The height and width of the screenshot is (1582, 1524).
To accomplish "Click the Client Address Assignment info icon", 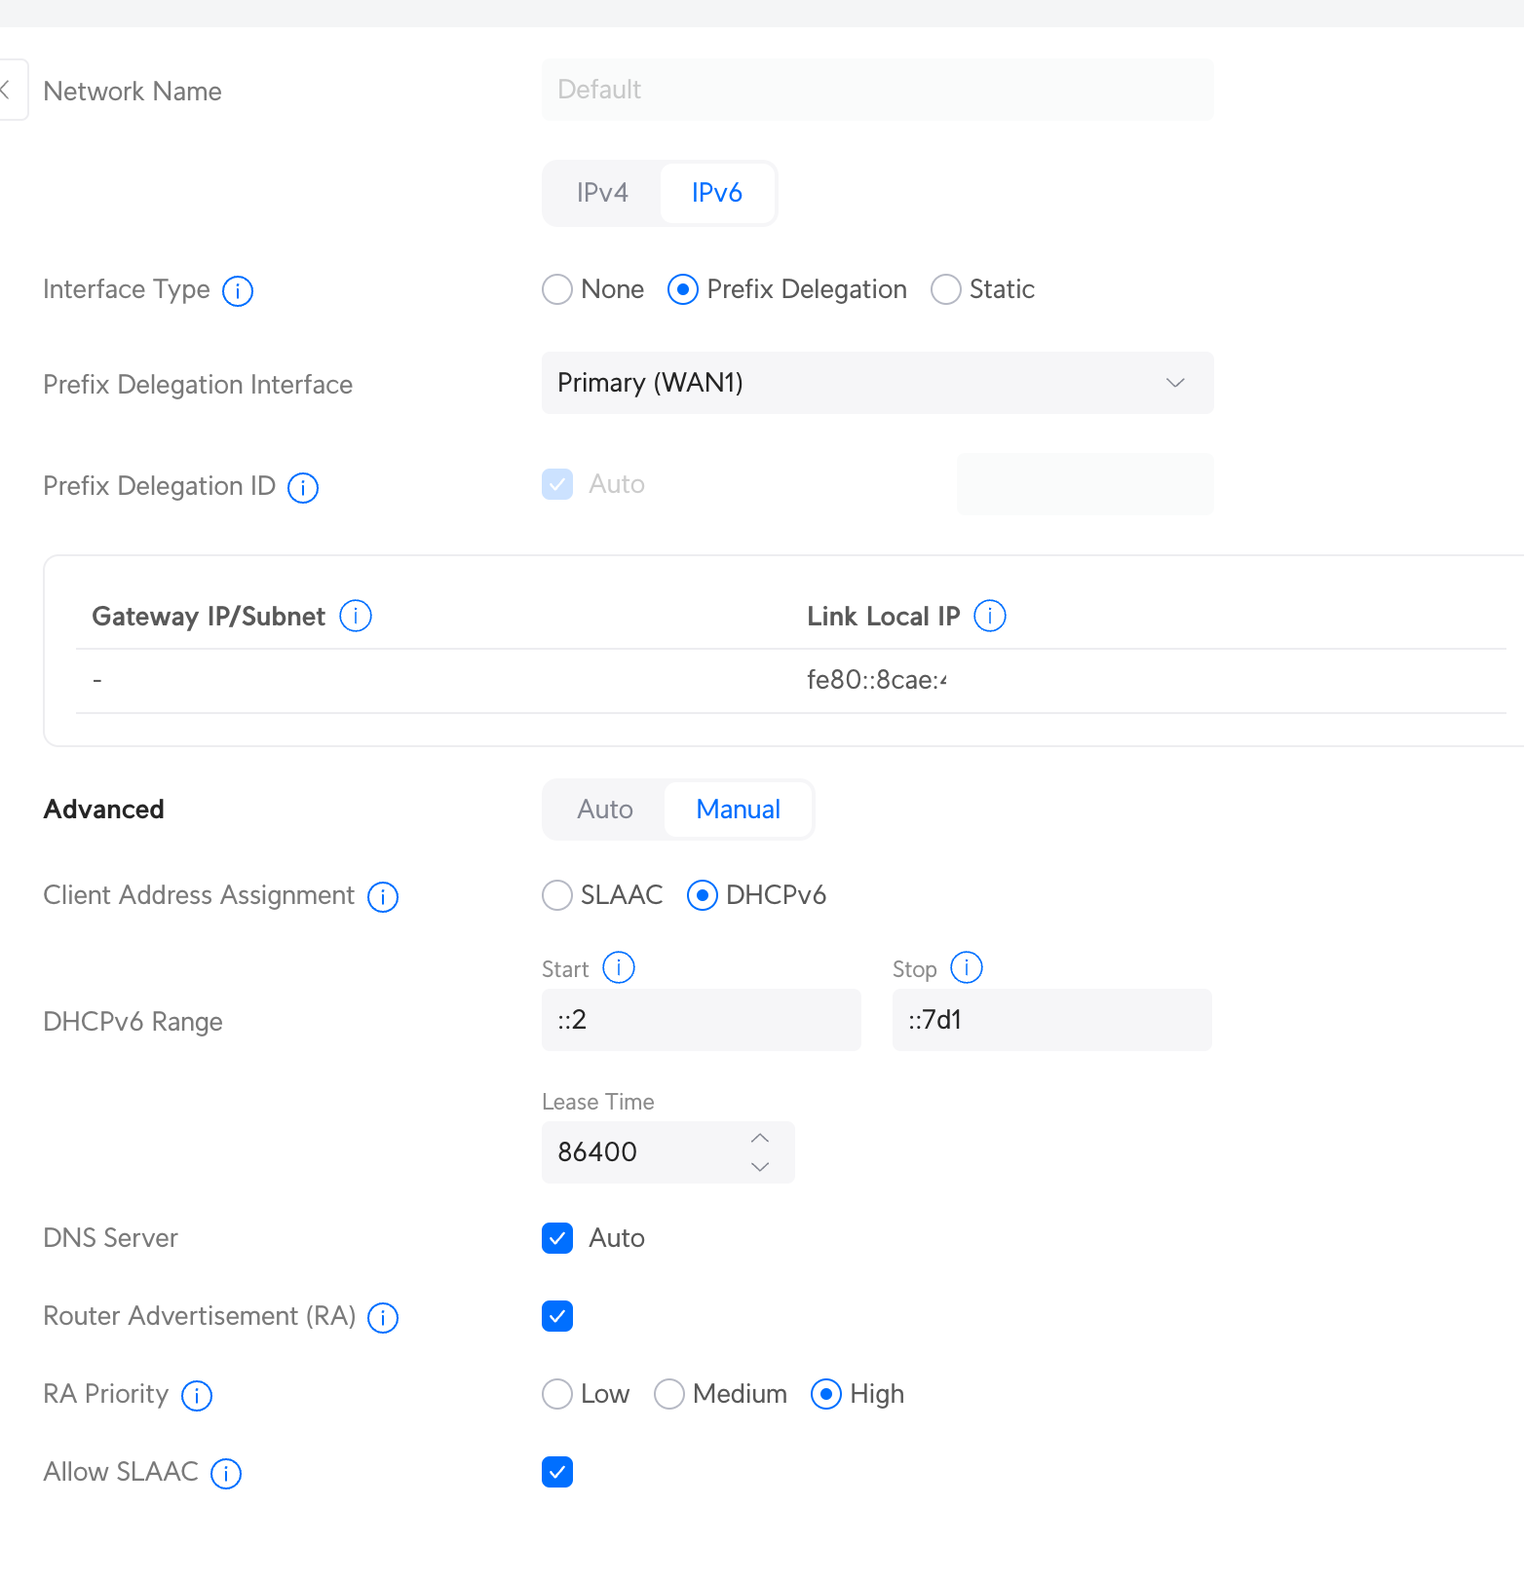I will pos(382,897).
